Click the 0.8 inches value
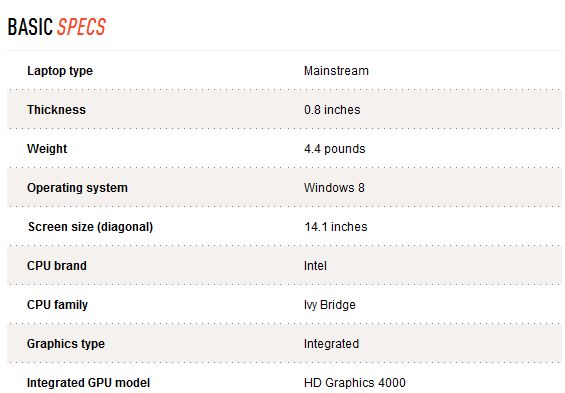The image size is (565, 393). (x=332, y=110)
